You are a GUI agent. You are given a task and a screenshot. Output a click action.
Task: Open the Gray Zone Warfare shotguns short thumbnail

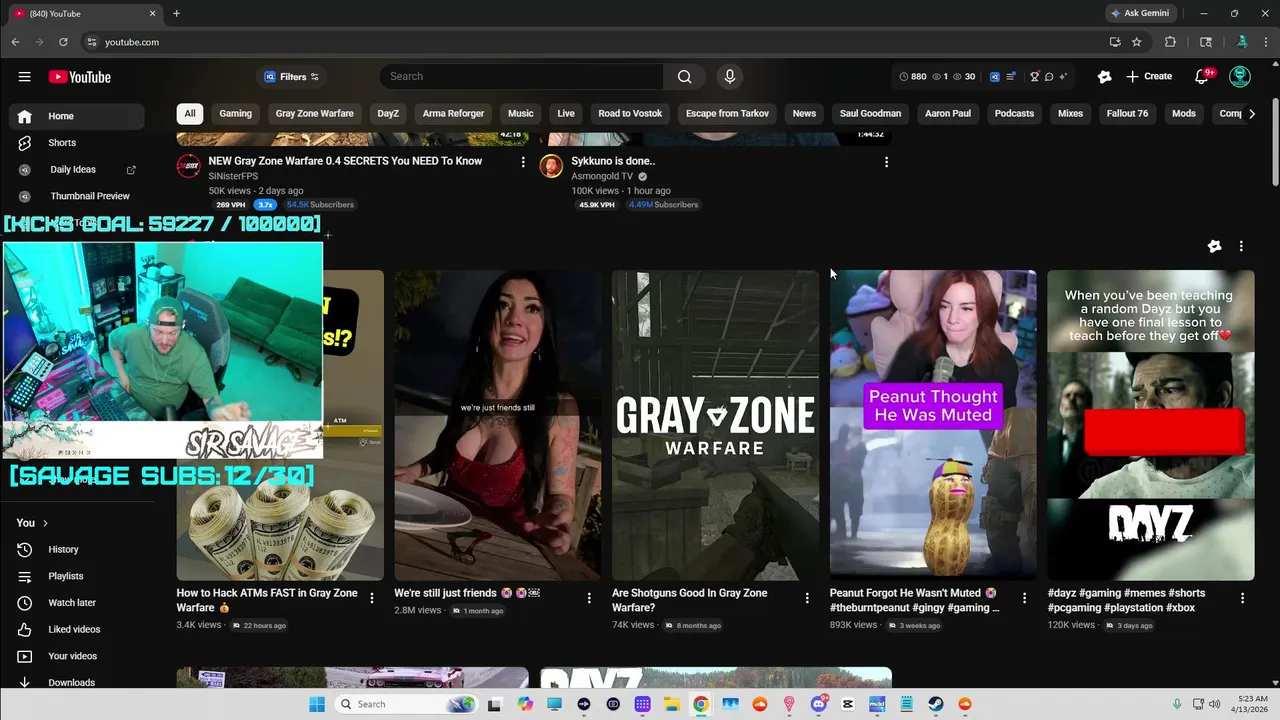click(715, 425)
